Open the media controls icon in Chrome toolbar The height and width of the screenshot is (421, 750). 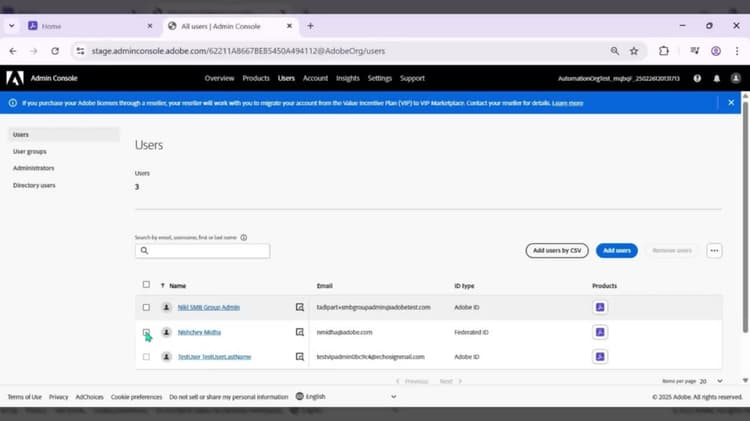pyautogui.click(x=695, y=51)
